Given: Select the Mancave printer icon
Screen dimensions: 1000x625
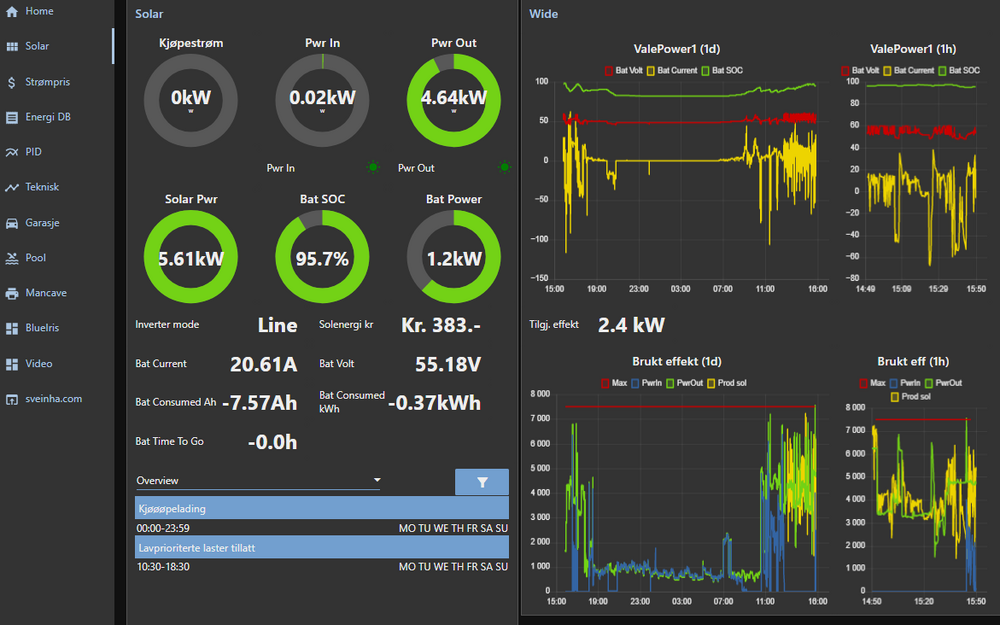Looking at the screenshot, I should tap(12, 293).
